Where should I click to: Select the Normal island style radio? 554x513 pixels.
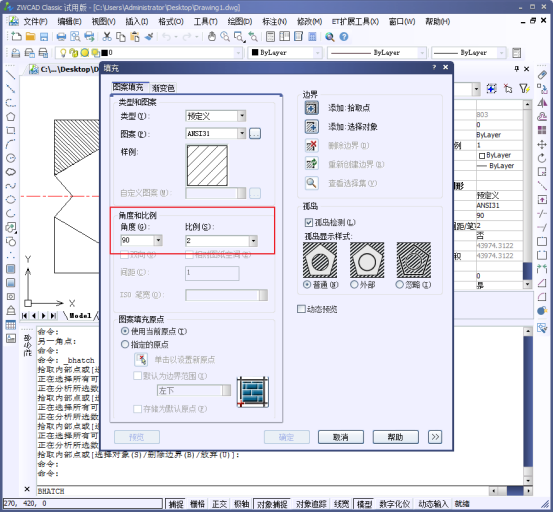[x=307, y=284]
